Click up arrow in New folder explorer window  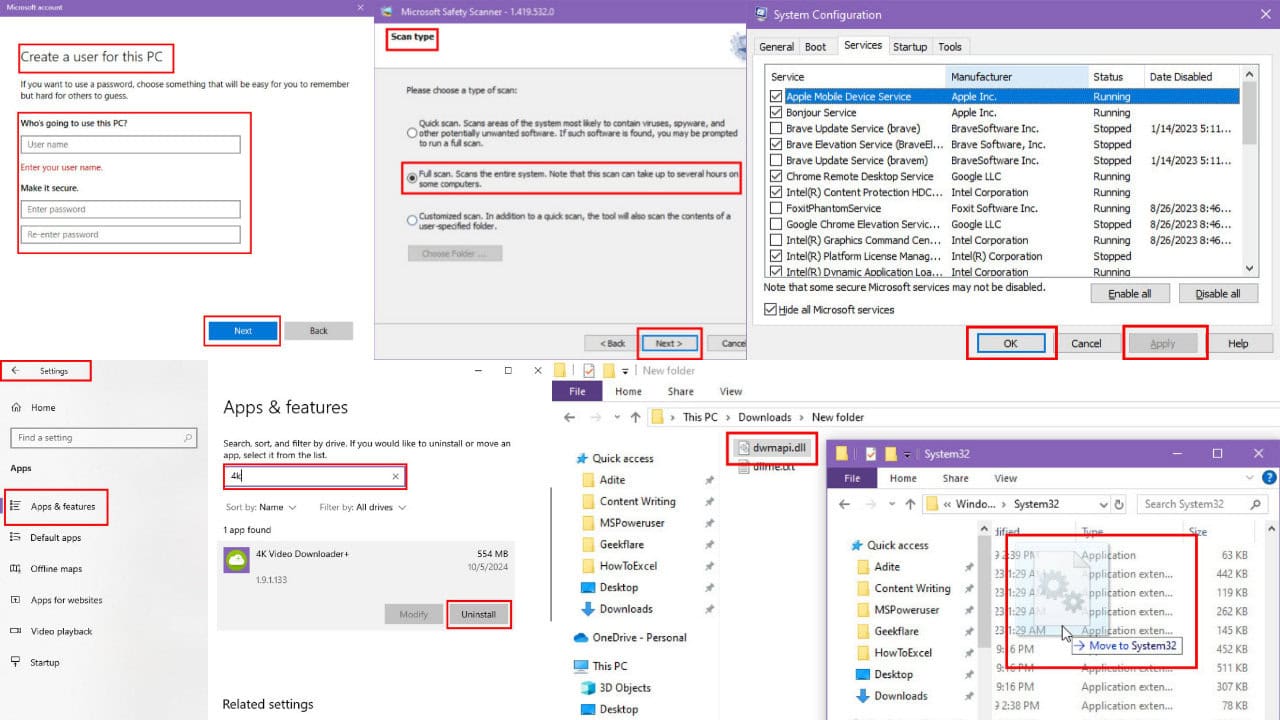pyautogui.click(x=635, y=417)
